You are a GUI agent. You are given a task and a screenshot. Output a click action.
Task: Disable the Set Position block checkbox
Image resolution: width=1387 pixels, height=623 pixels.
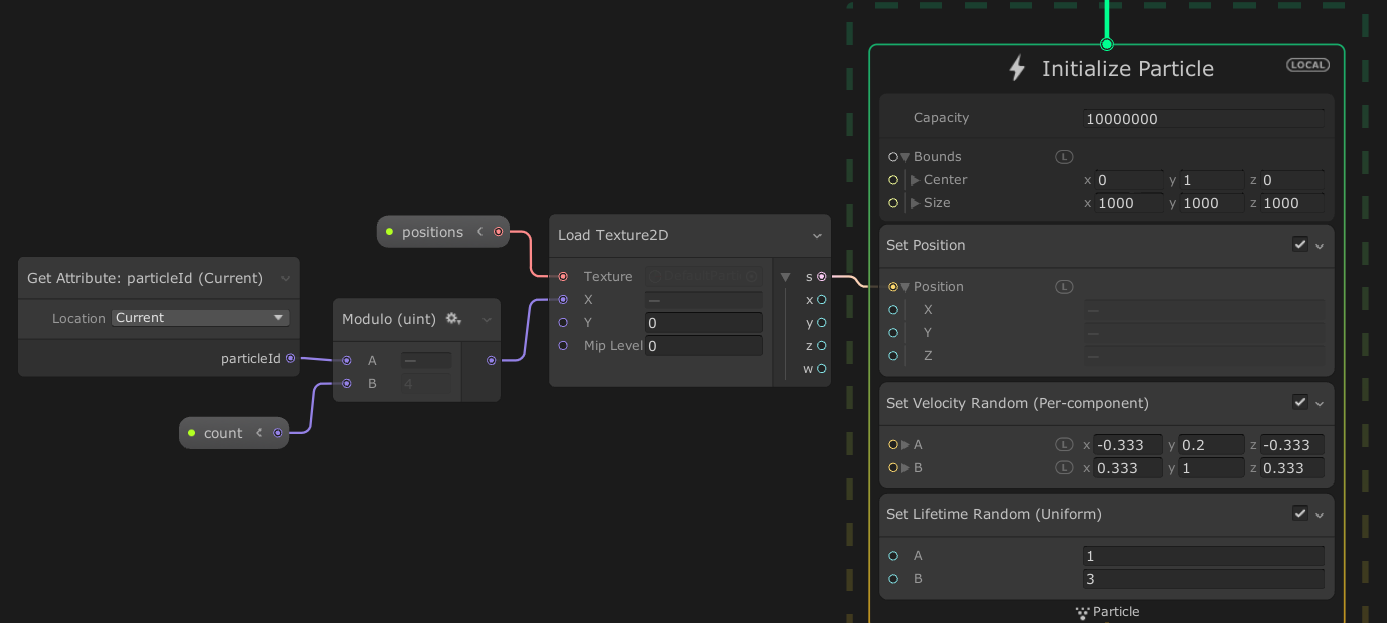(1299, 244)
